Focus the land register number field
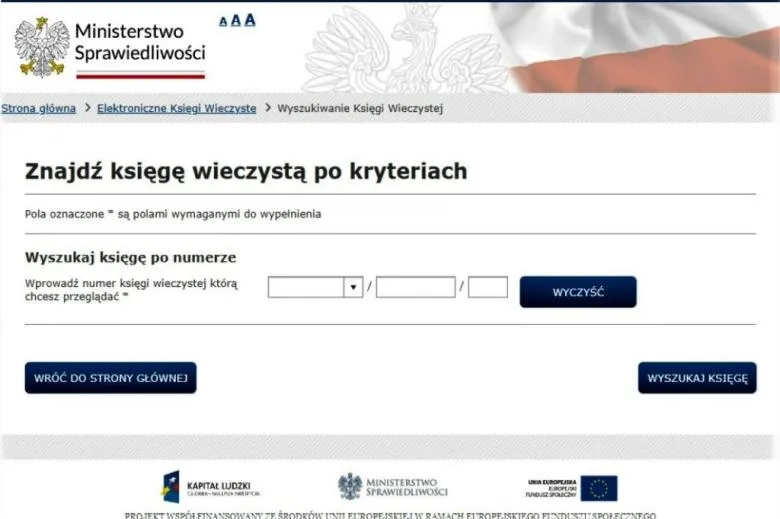 point(416,287)
